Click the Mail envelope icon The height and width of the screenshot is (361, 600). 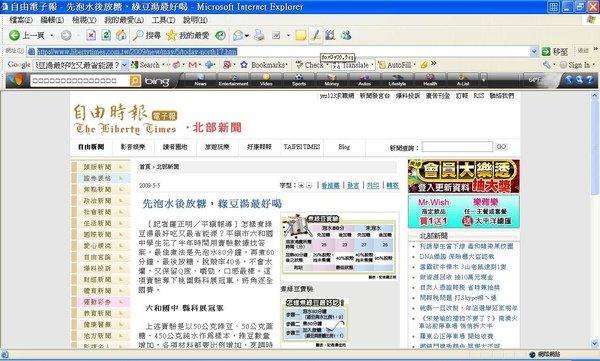[238, 36]
